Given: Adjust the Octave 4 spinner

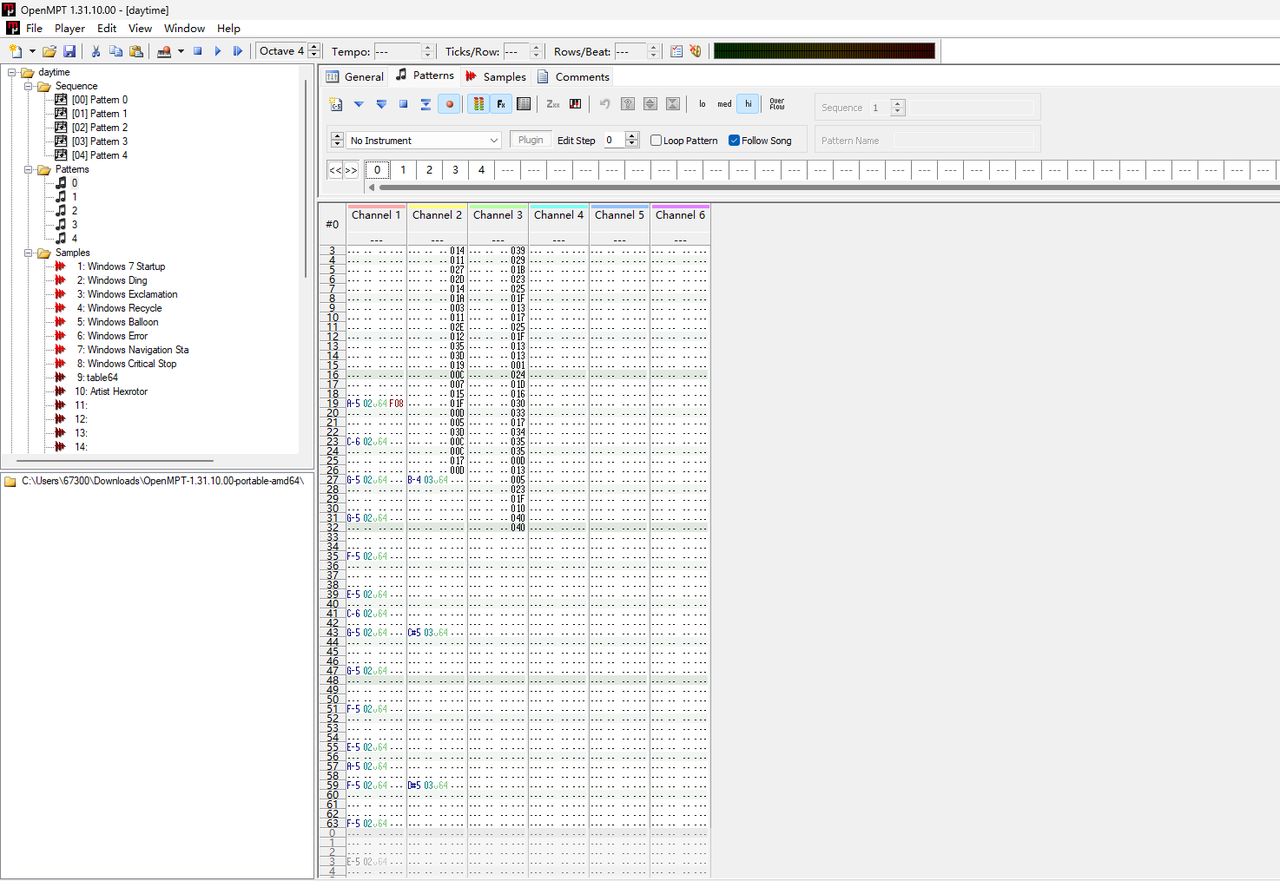Looking at the screenshot, I should pos(314,51).
